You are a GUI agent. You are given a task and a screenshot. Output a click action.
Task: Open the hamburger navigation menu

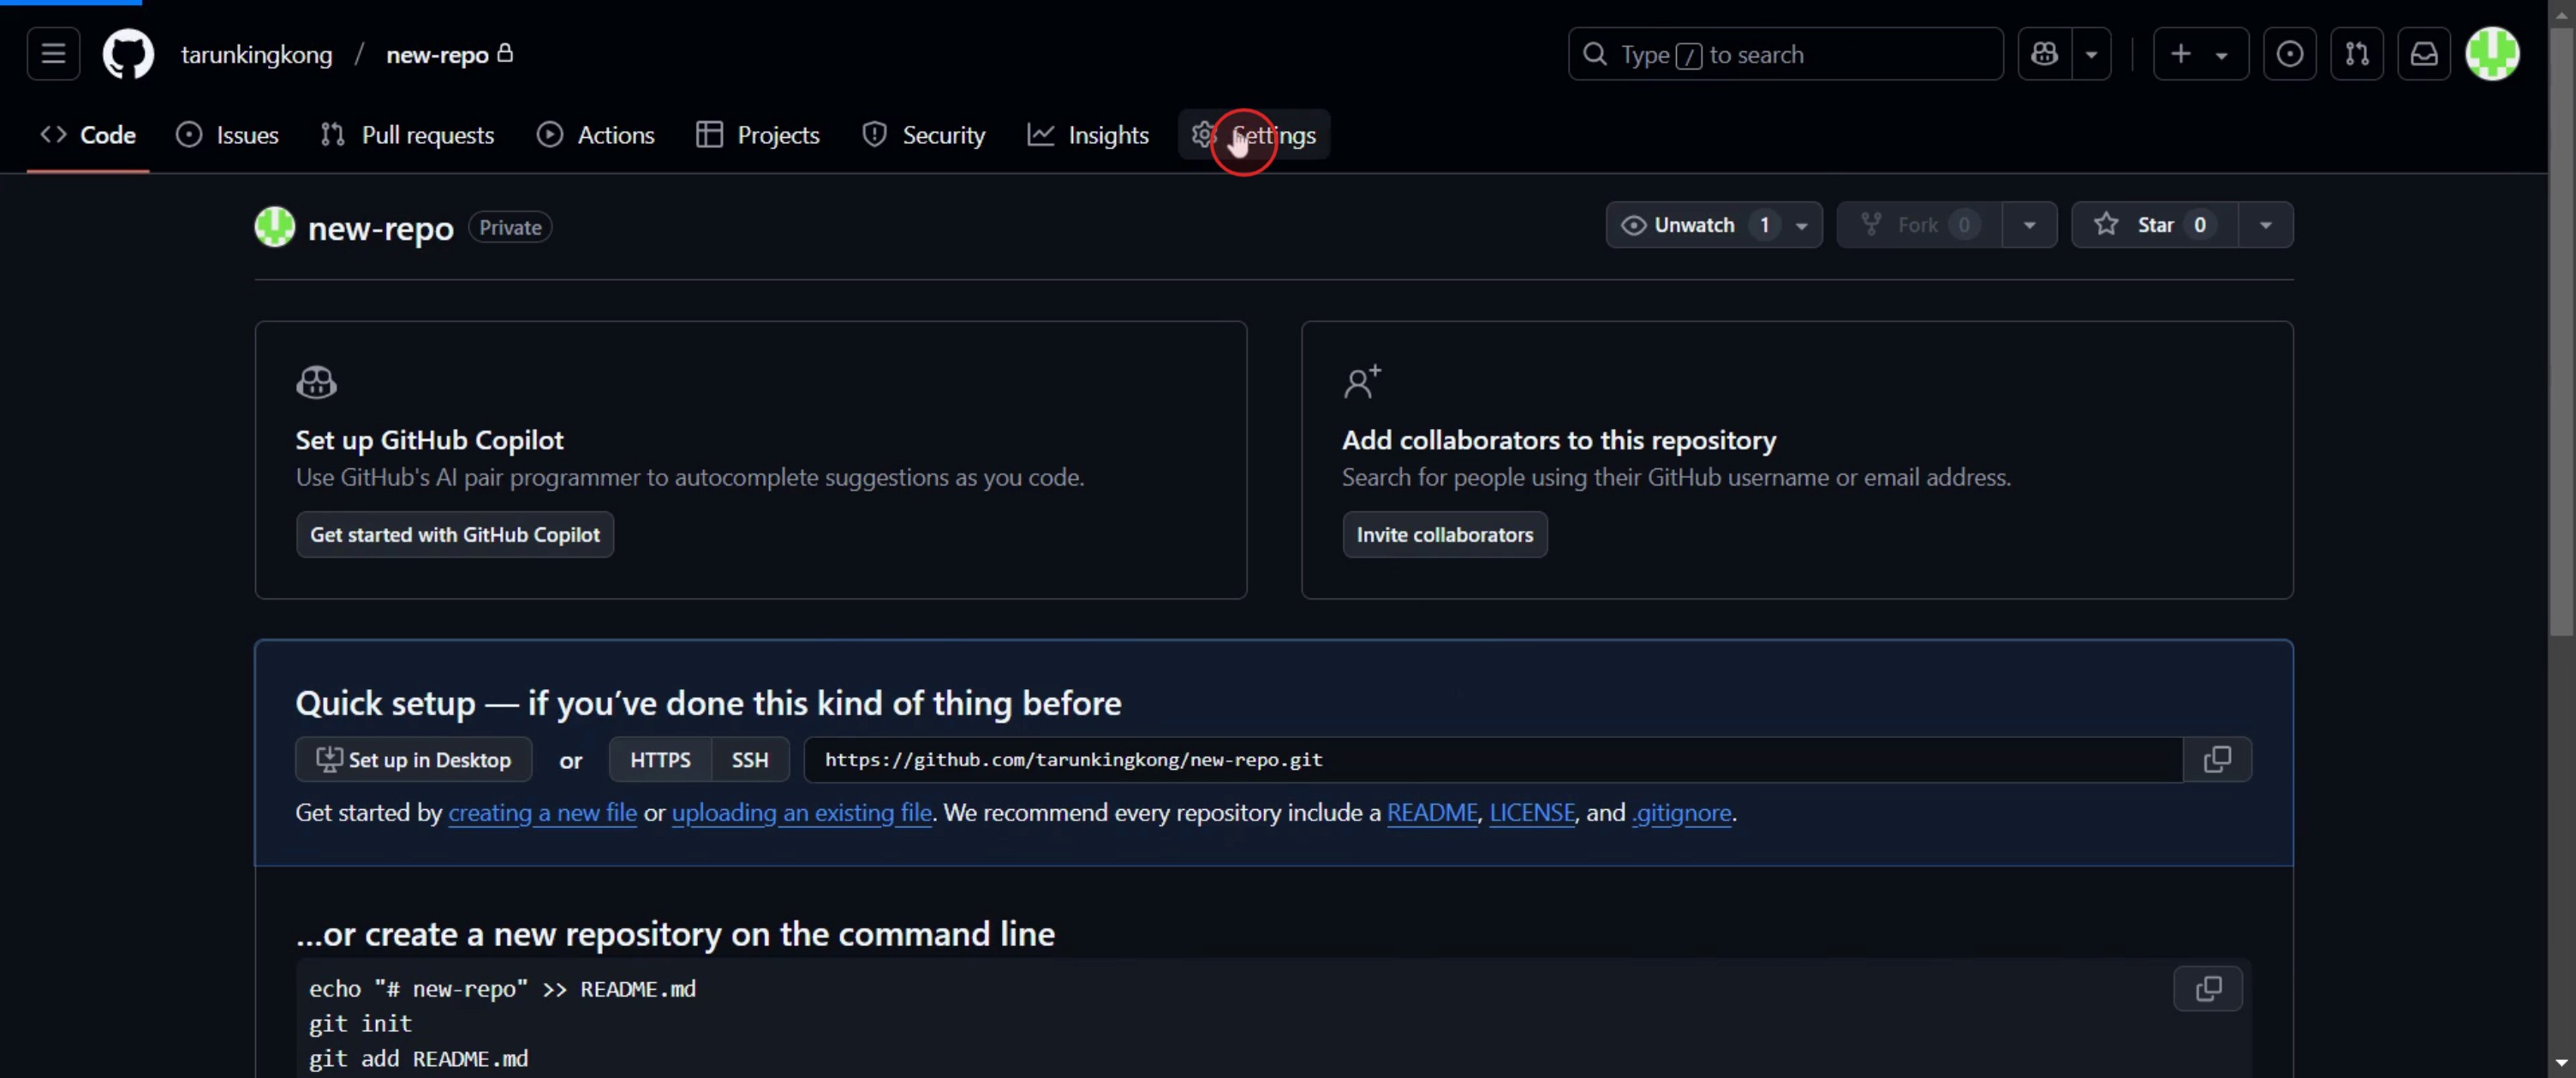point(53,54)
